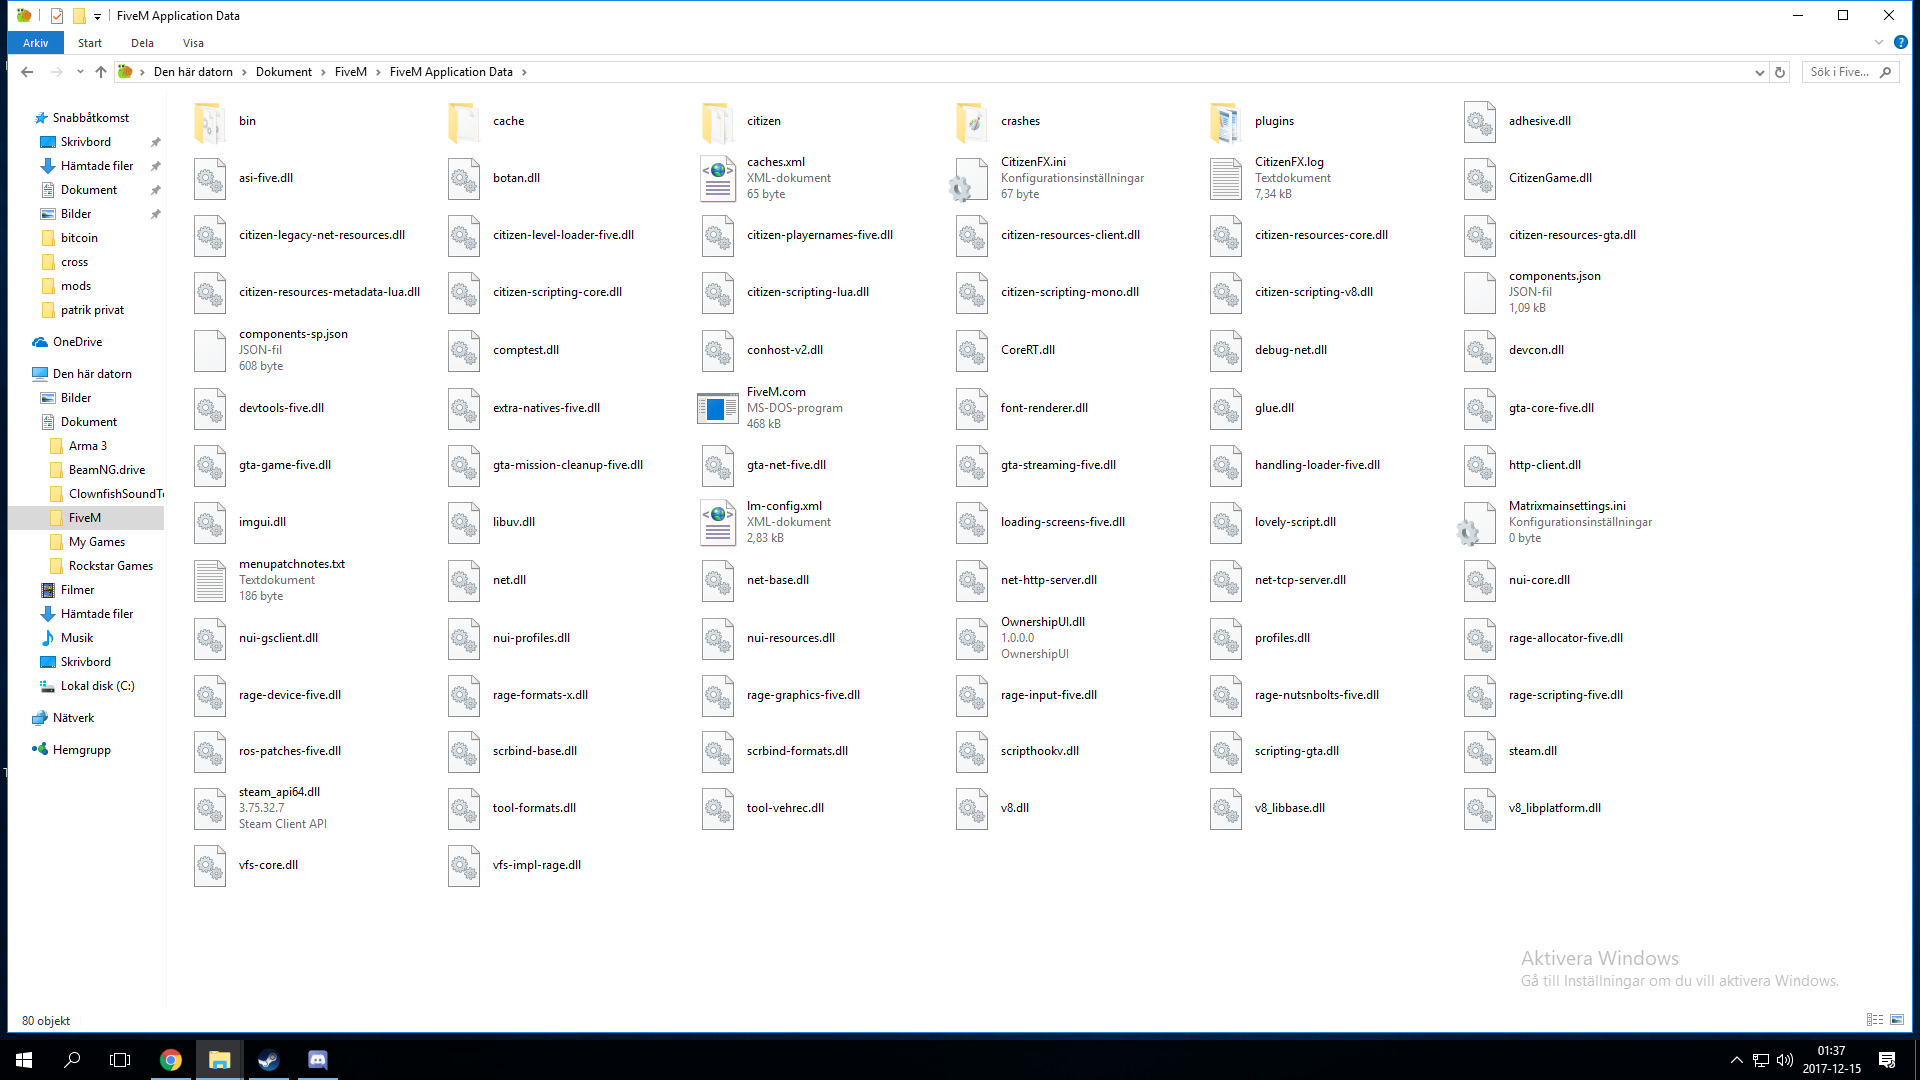
Task: Switch to large icons view layout
Action: (x=1897, y=1020)
